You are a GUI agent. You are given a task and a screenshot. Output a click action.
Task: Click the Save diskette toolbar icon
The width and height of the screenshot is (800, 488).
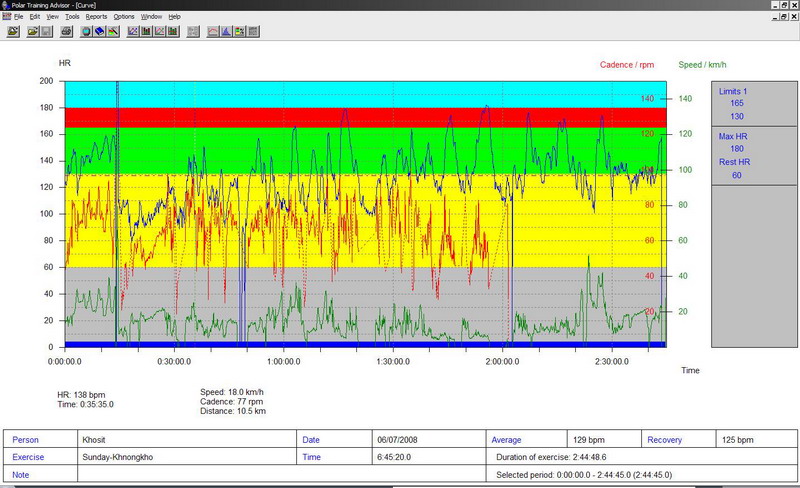click(x=46, y=31)
